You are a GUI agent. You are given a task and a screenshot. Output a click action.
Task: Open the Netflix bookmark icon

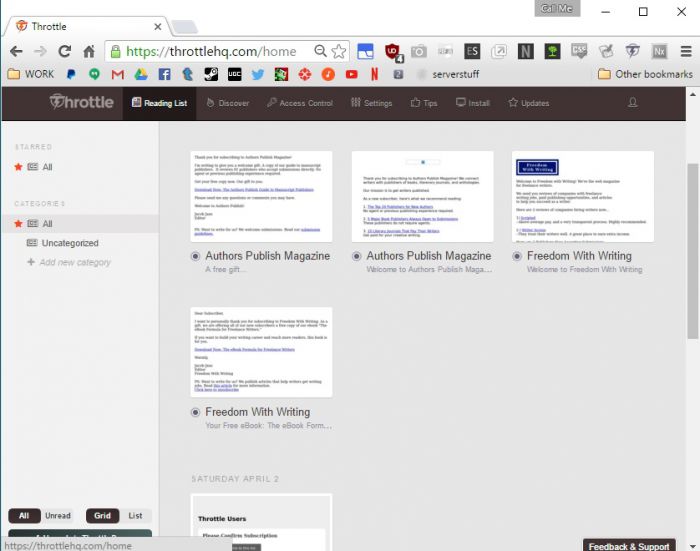point(374,74)
